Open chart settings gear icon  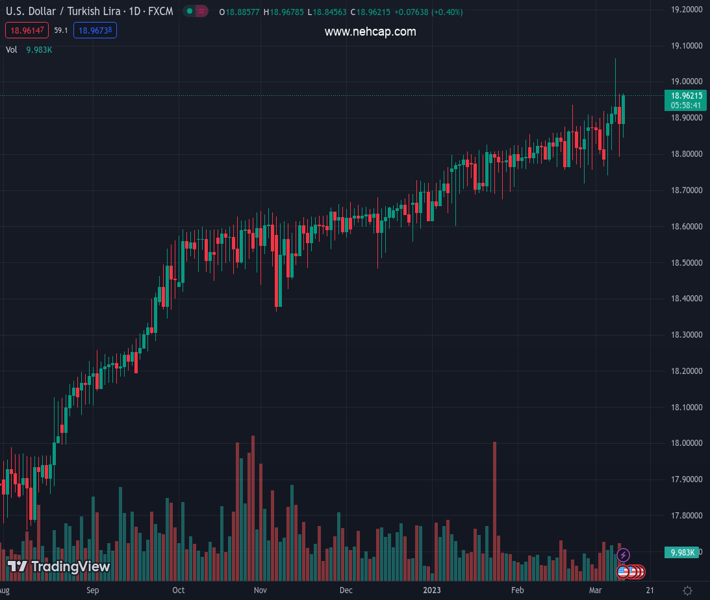(x=688, y=591)
